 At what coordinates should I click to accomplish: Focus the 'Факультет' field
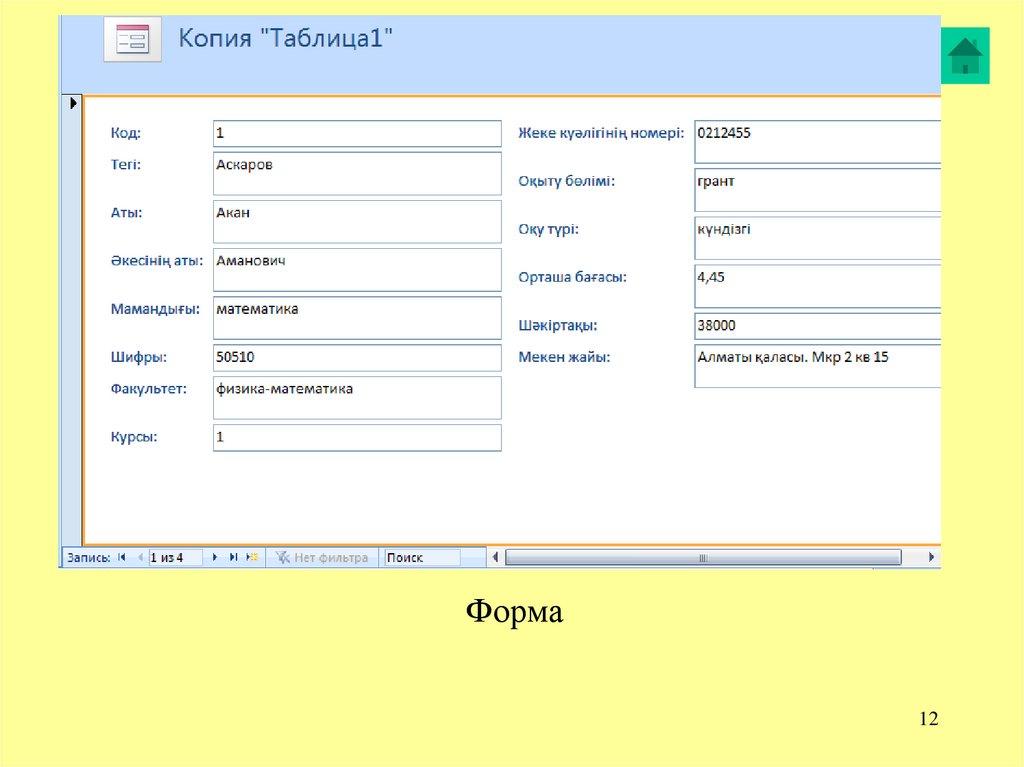[x=357, y=397]
